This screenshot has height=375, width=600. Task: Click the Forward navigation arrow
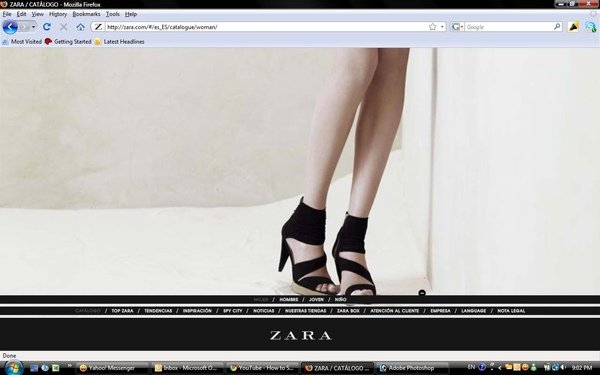(24, 27)
